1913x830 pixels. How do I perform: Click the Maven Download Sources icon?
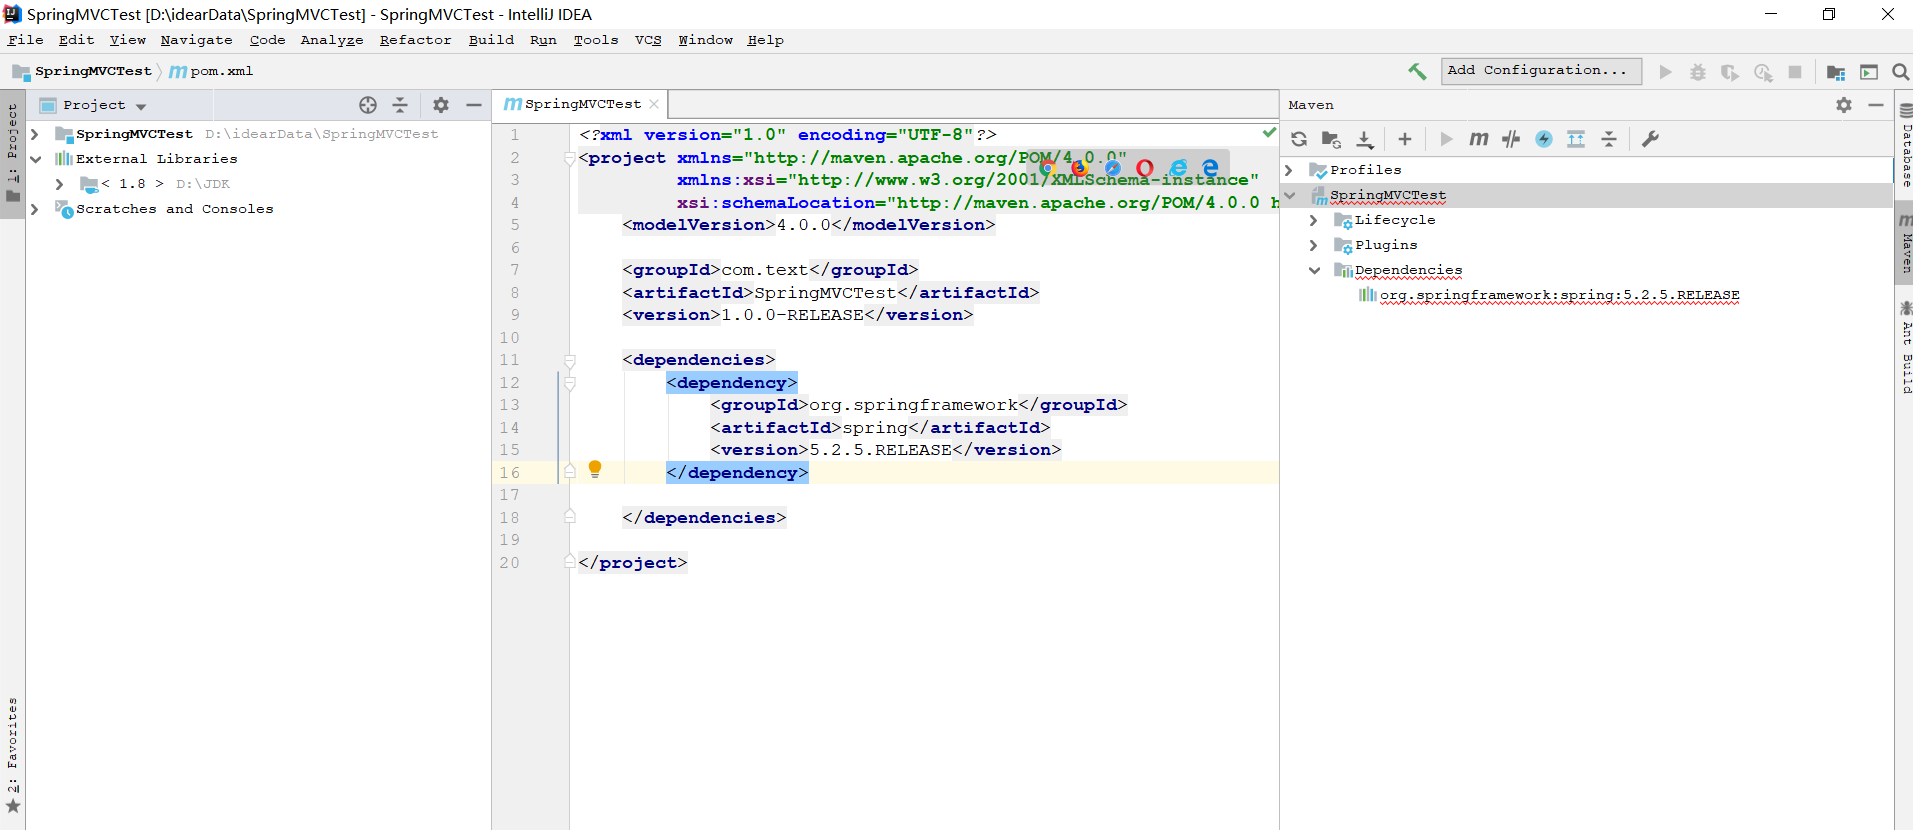[x=1365, y=139]
